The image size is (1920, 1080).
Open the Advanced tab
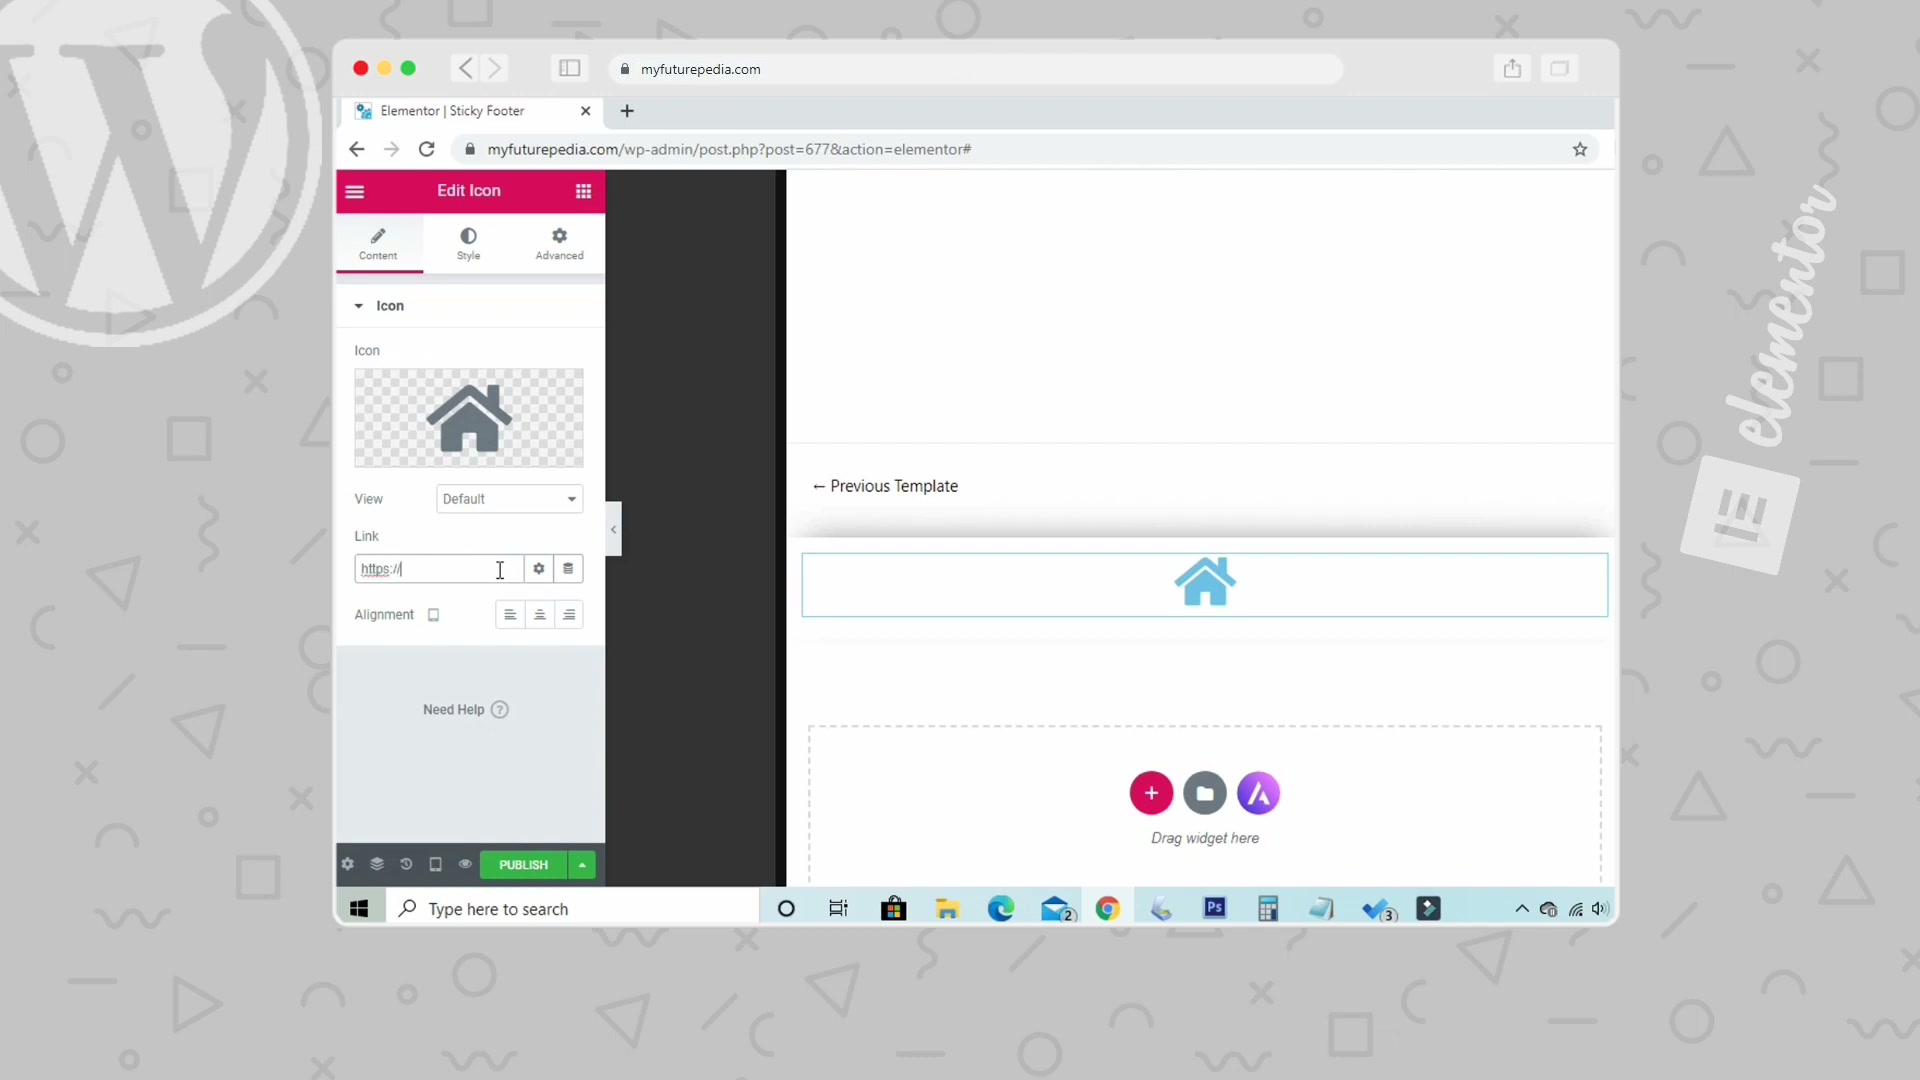point(559,244)
